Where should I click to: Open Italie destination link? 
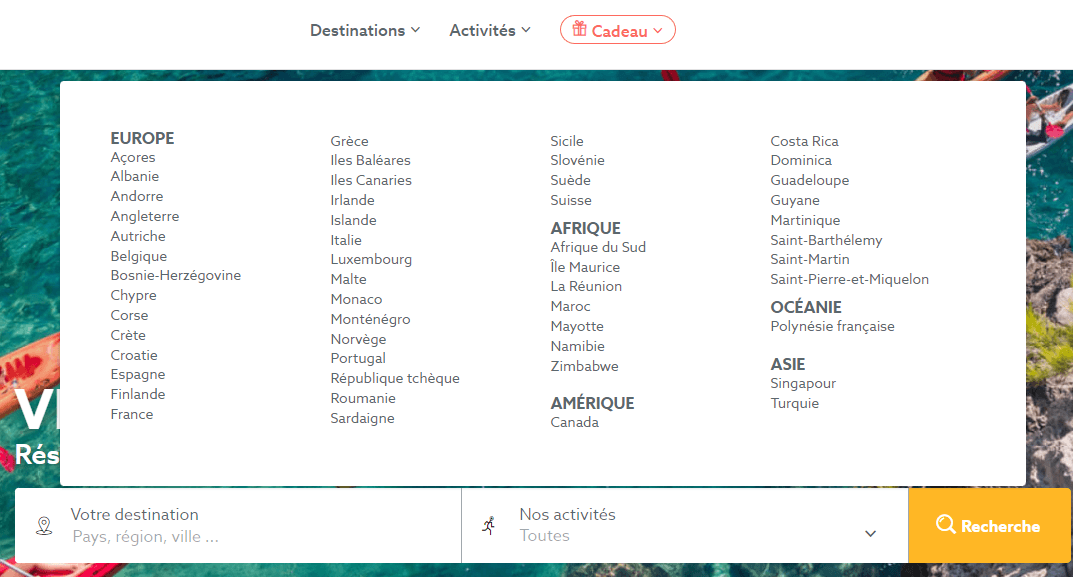(x=346, y=240)
